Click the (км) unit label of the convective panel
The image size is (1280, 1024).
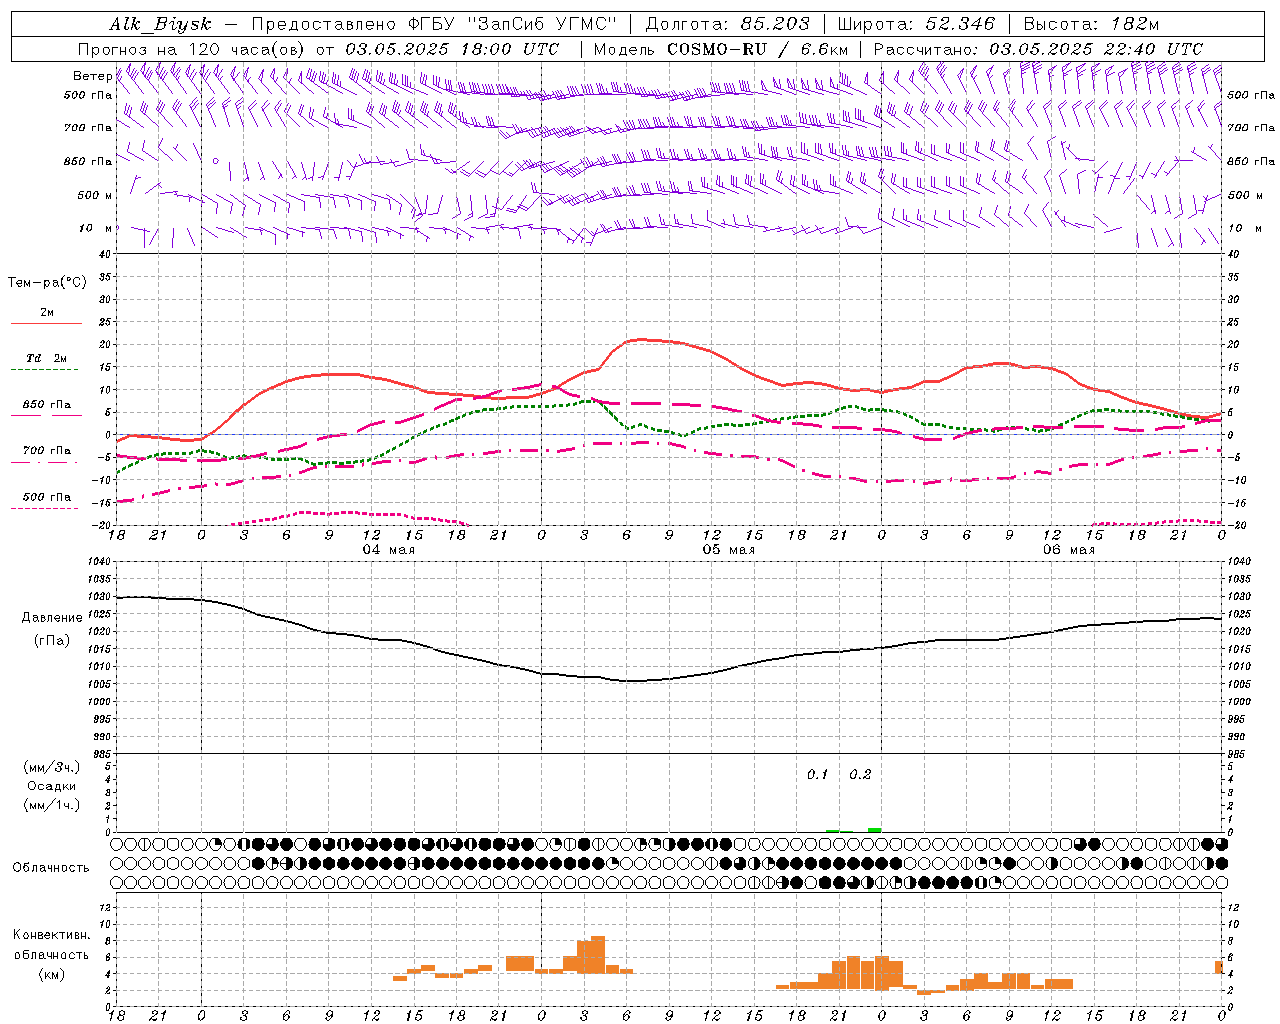tap(51, 973)
